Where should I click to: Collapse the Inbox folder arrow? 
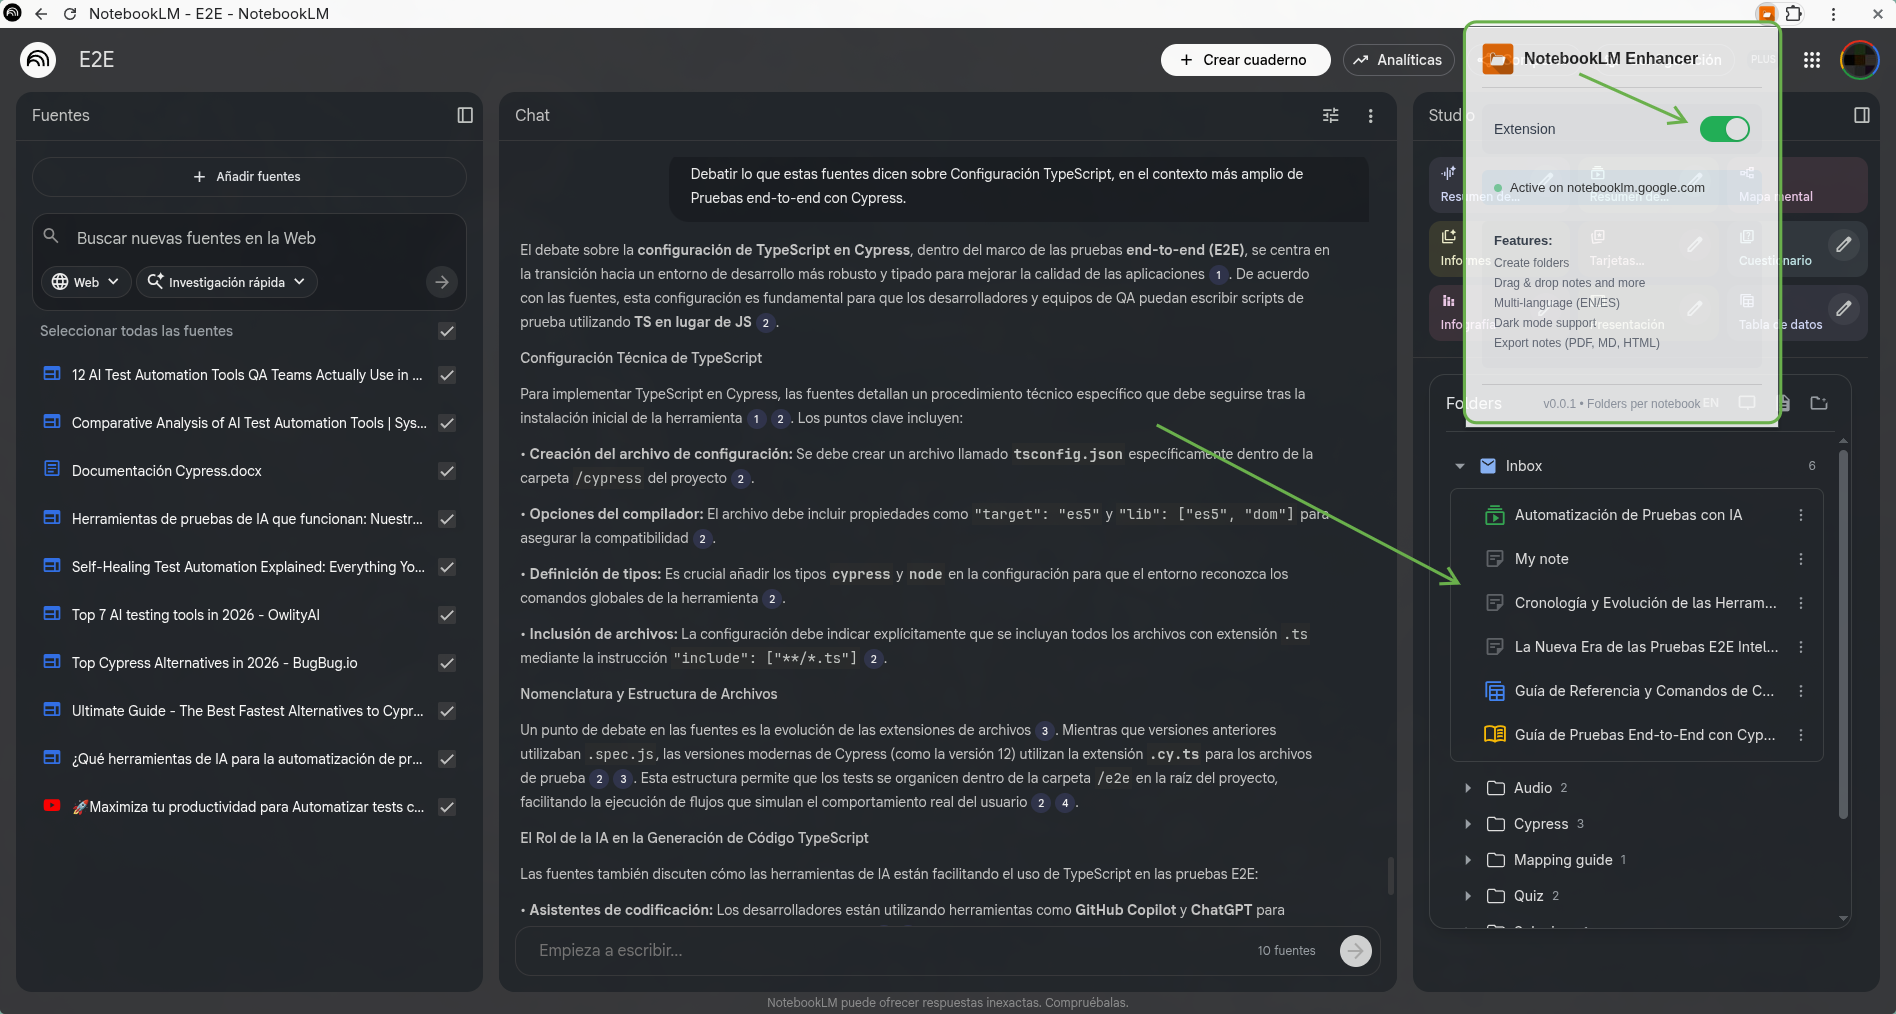(1459, 466)
